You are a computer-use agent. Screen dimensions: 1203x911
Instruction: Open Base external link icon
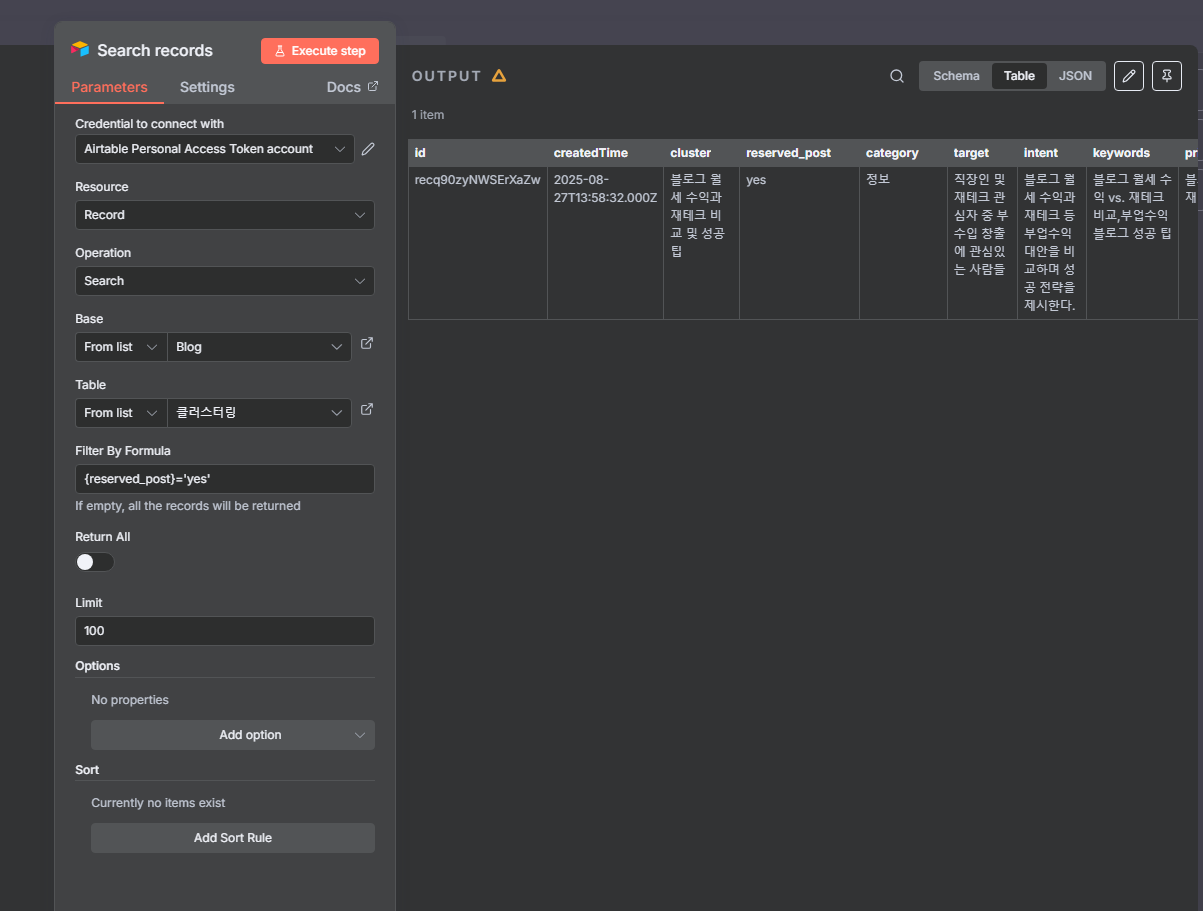(x=367, y=344)
